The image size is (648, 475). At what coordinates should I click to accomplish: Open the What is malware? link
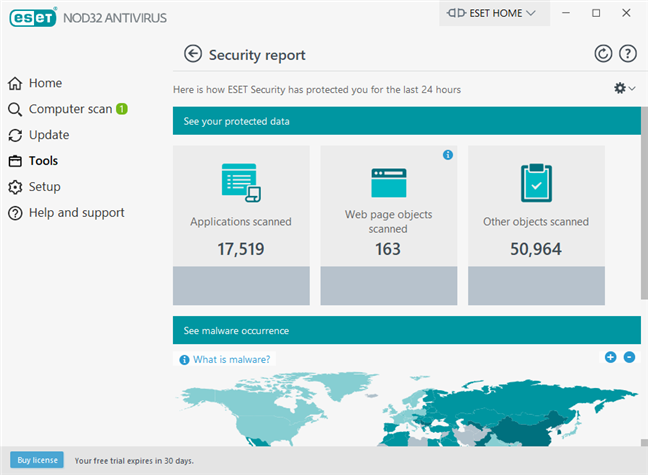(231, 359)
